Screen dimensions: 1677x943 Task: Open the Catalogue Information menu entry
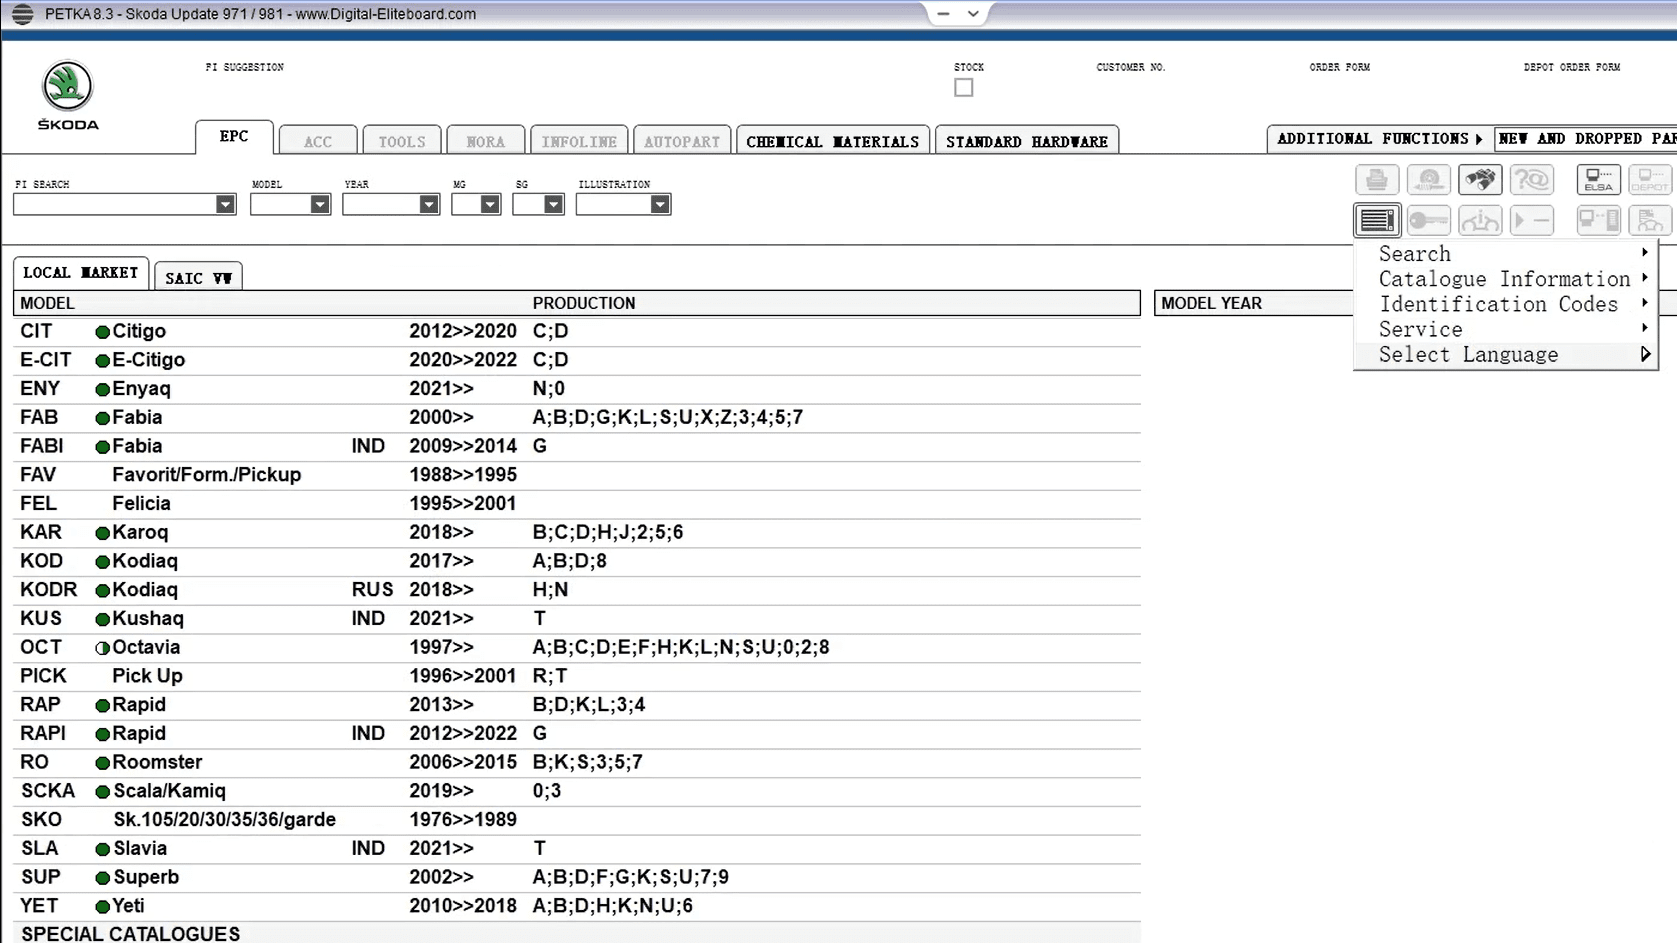pyautogui.click(x=1504, y=280)
